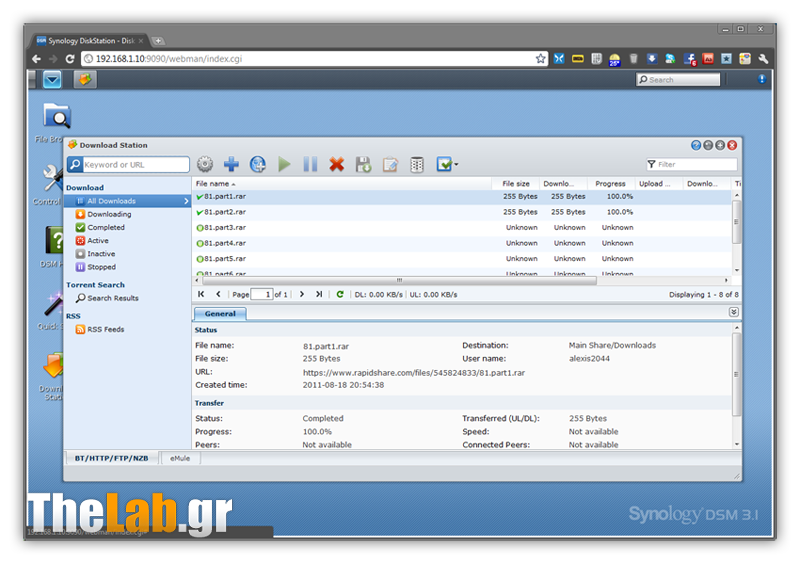
Task: Remove selected task with red X
Action: [337, 164]
